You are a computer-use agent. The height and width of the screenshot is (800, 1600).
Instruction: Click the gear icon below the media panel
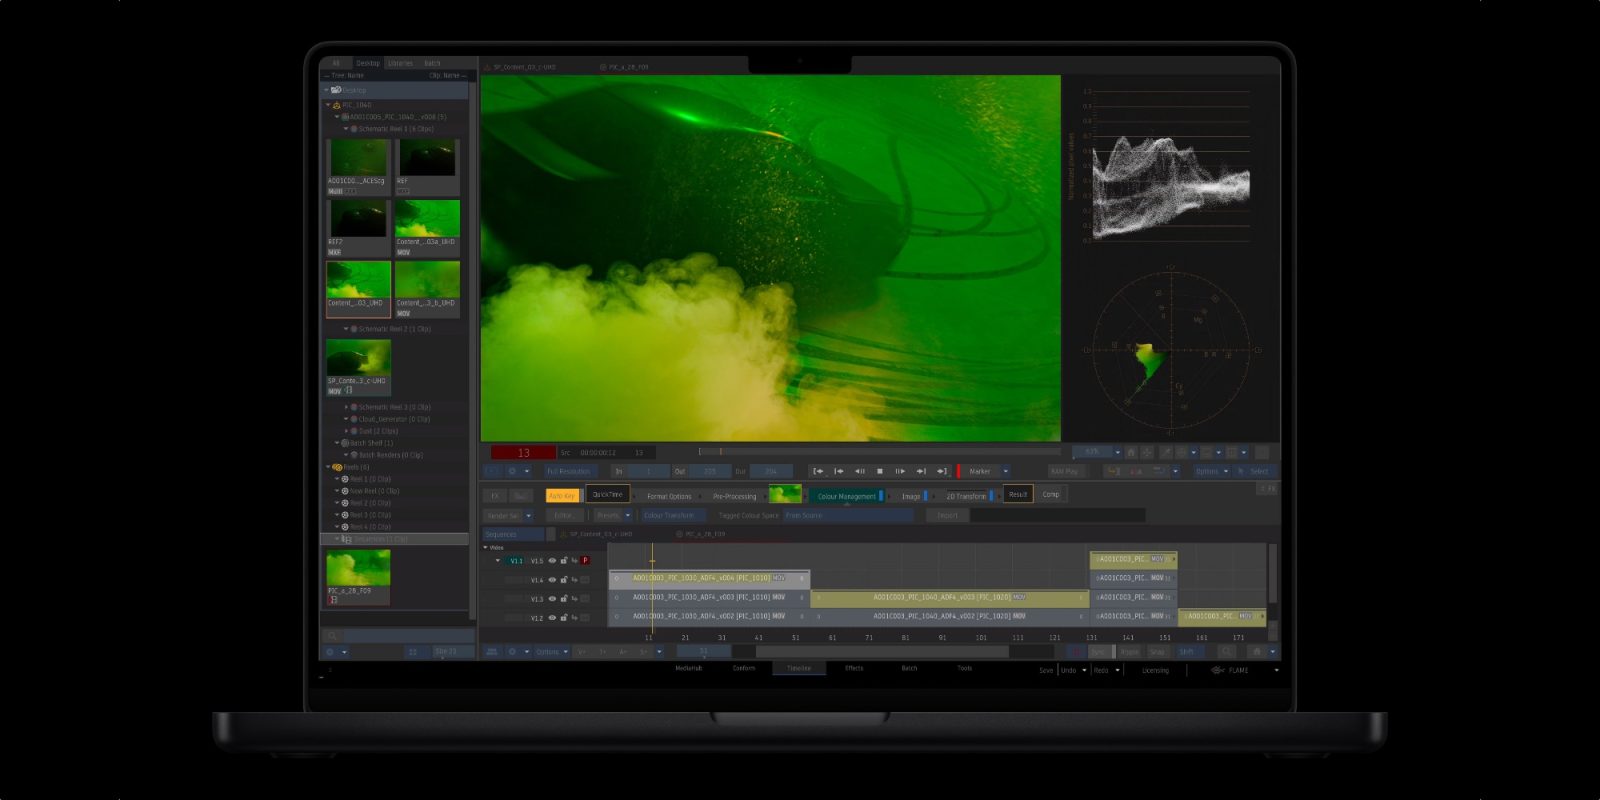point(330,652)
